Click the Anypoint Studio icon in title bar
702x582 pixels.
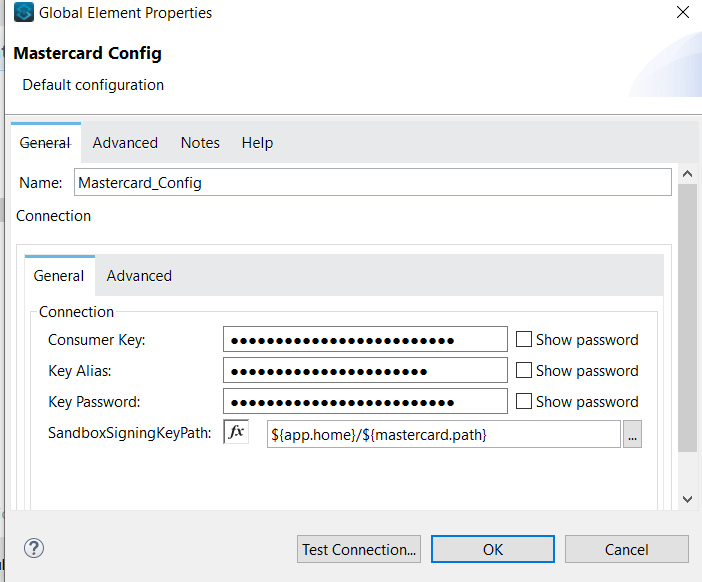point(23,12)
